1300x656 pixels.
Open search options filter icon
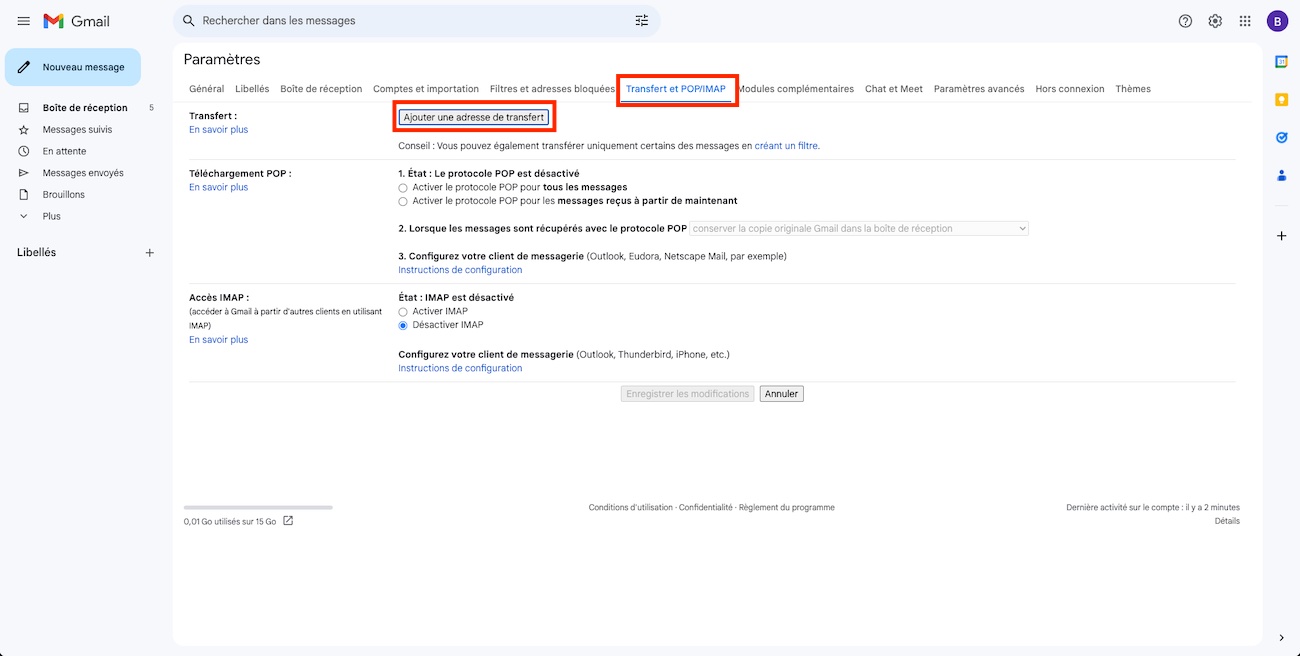tap(642, 21)
